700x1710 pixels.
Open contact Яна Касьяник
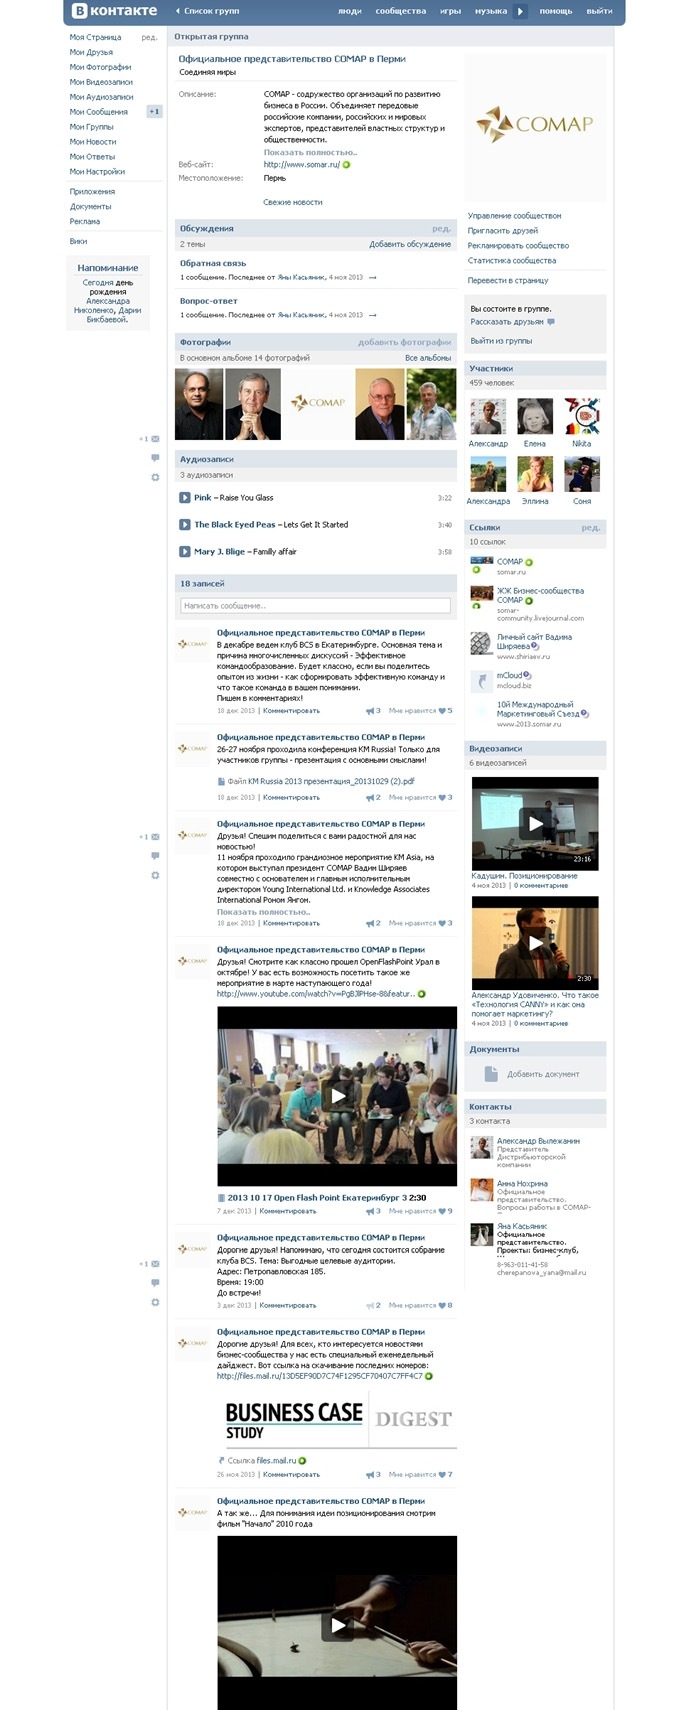point(522,1226)
